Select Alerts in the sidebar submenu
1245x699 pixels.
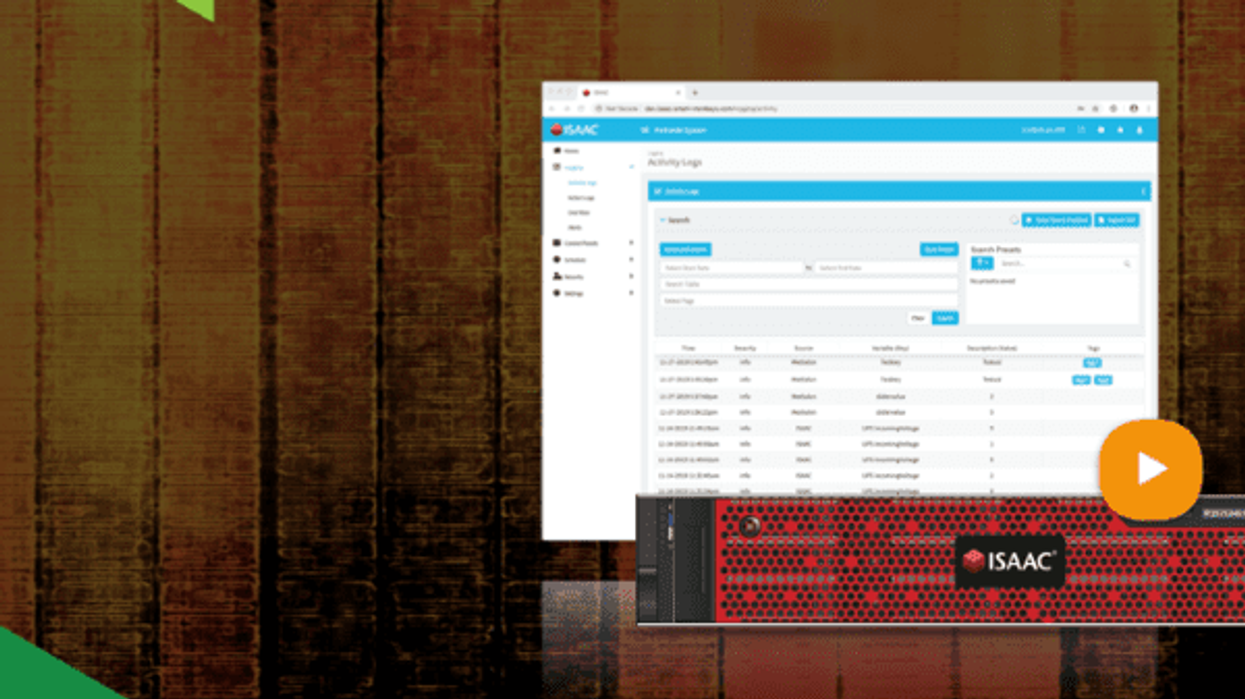point(575,228)
